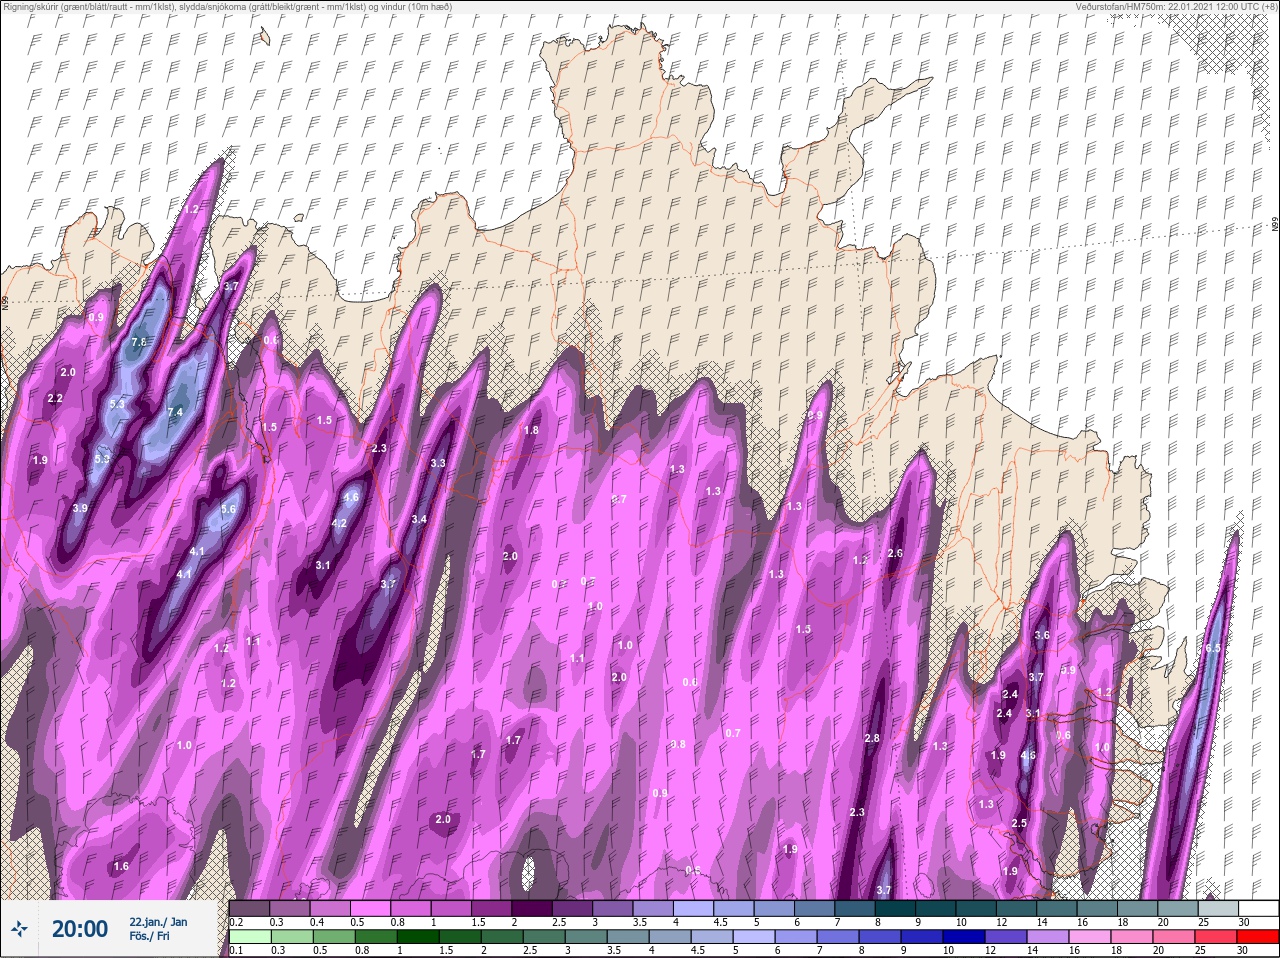Click the '0.2' label of the top legend scale
Viewport: 1280px width, 958px height.
click(237, 923)
